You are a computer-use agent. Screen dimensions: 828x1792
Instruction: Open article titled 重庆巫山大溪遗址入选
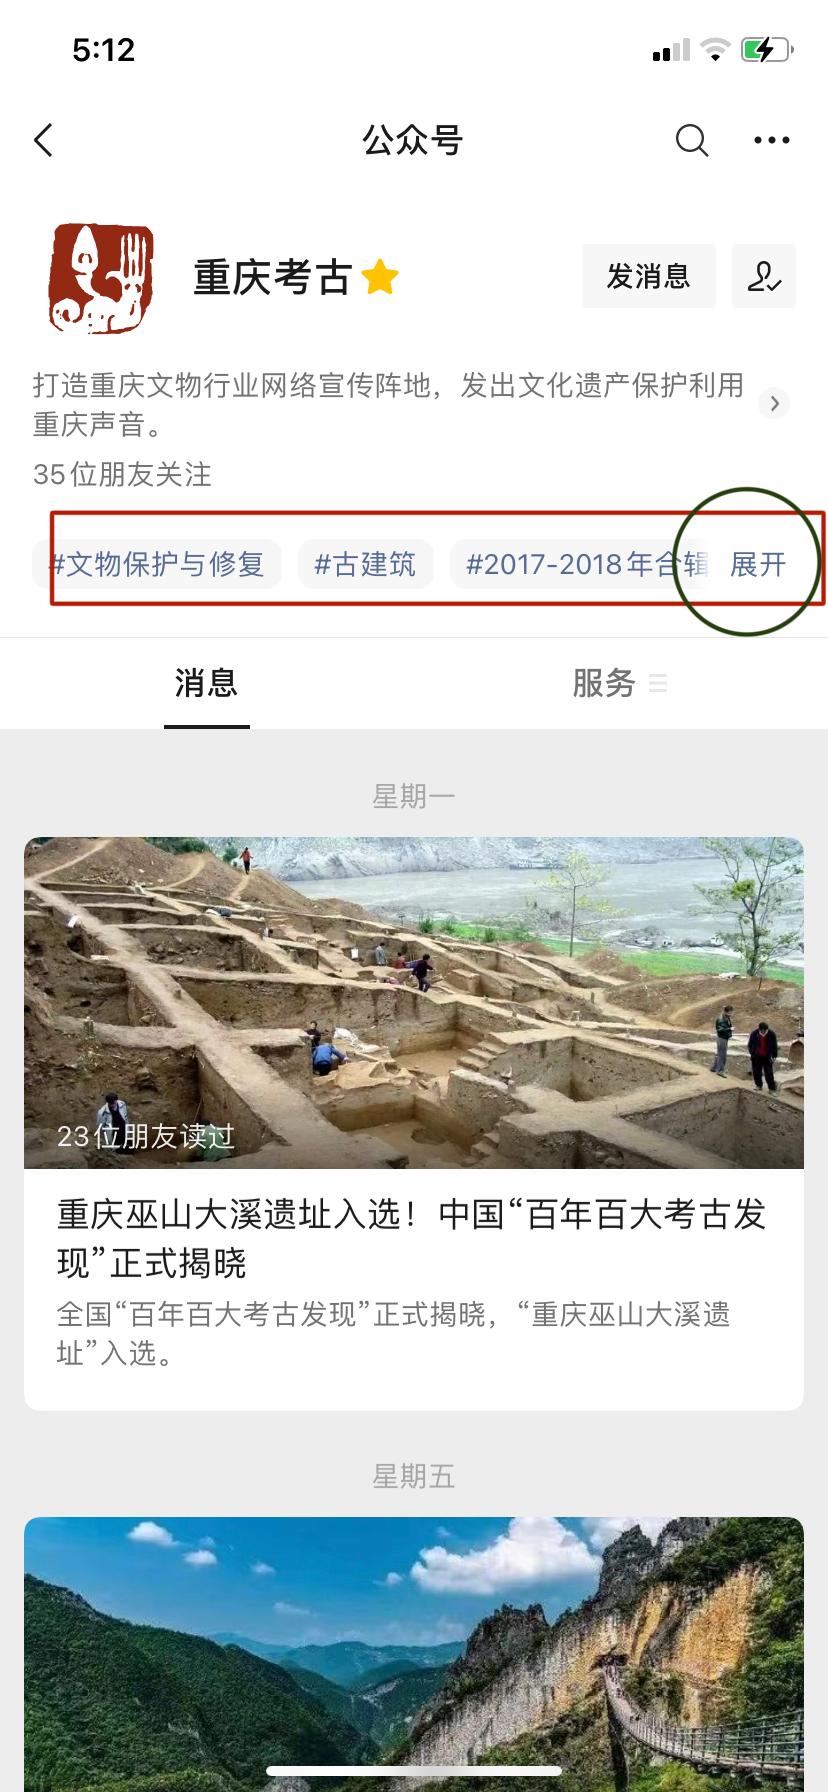click(411, 1239)
